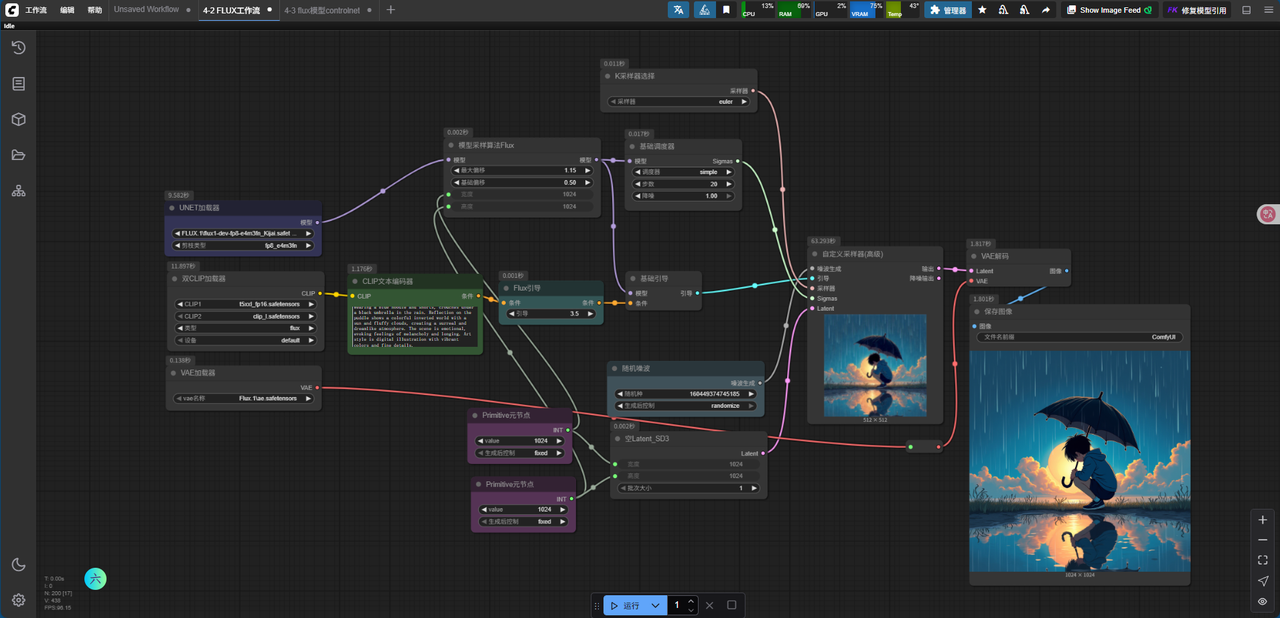This screenshot has height=618, width=1280.
Task: Open CLIP1 t5xxl_fp16 dropdown
Action: click(246, 304)
